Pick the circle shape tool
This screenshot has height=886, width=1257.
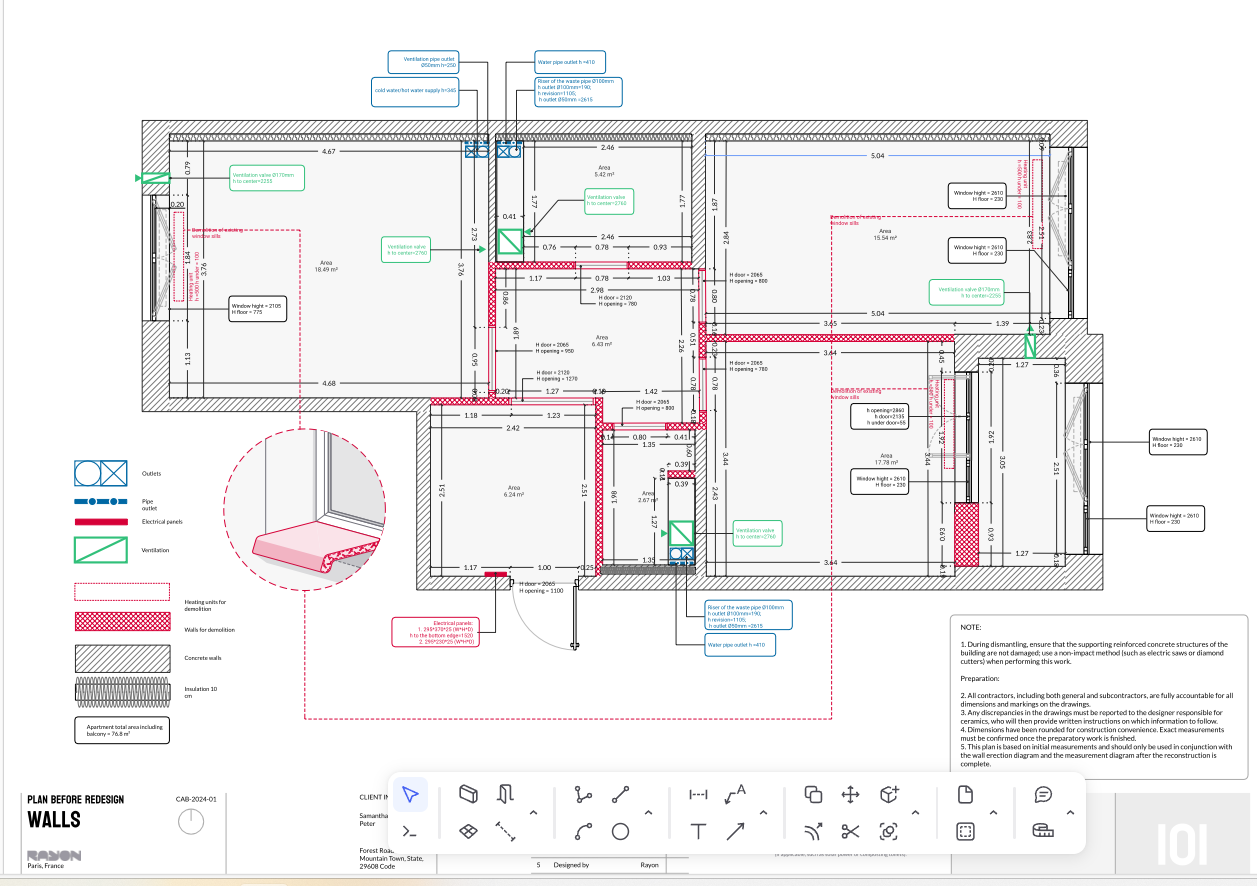(620, 831)
